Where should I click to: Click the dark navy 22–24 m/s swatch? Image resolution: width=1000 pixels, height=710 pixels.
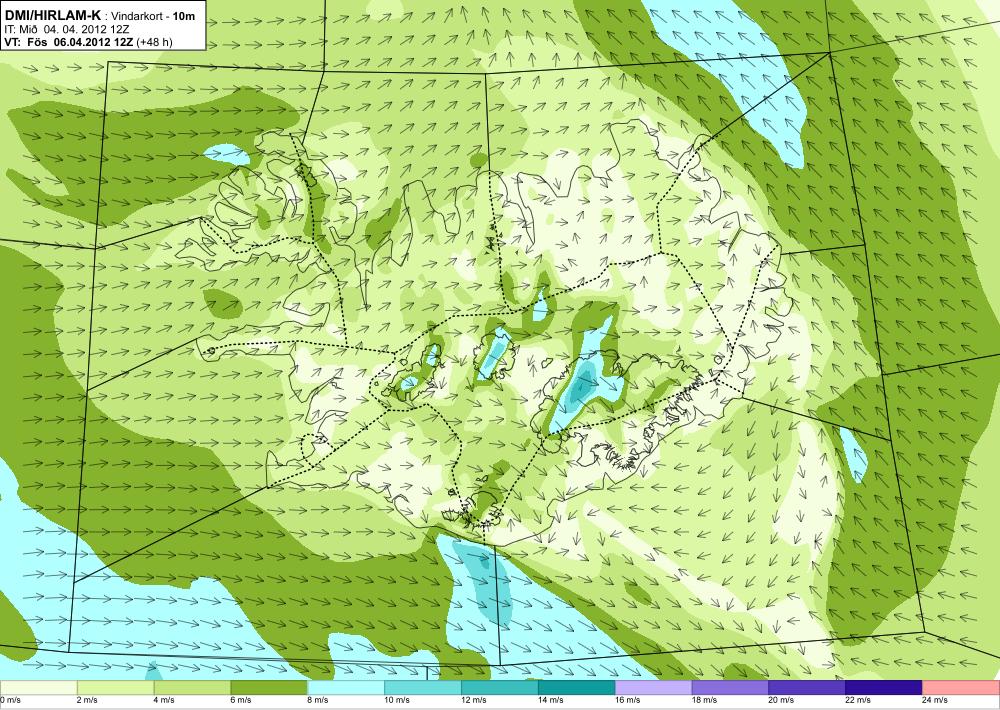(x=884, y=688)
